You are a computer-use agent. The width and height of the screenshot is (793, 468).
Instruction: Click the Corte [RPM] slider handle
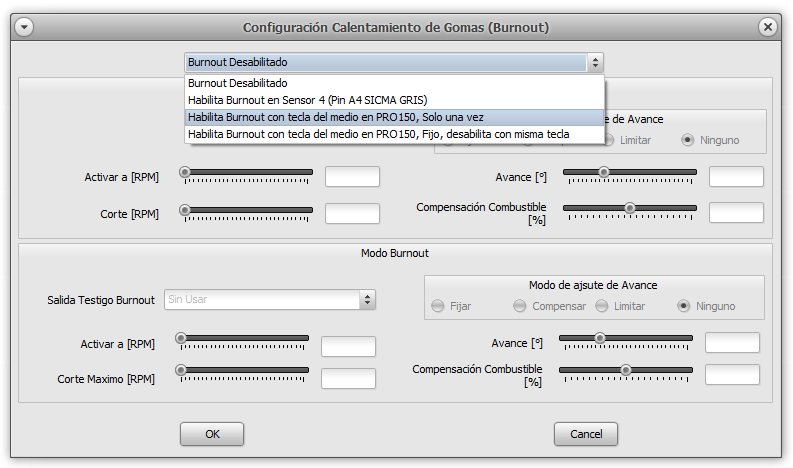click(185, 210)
